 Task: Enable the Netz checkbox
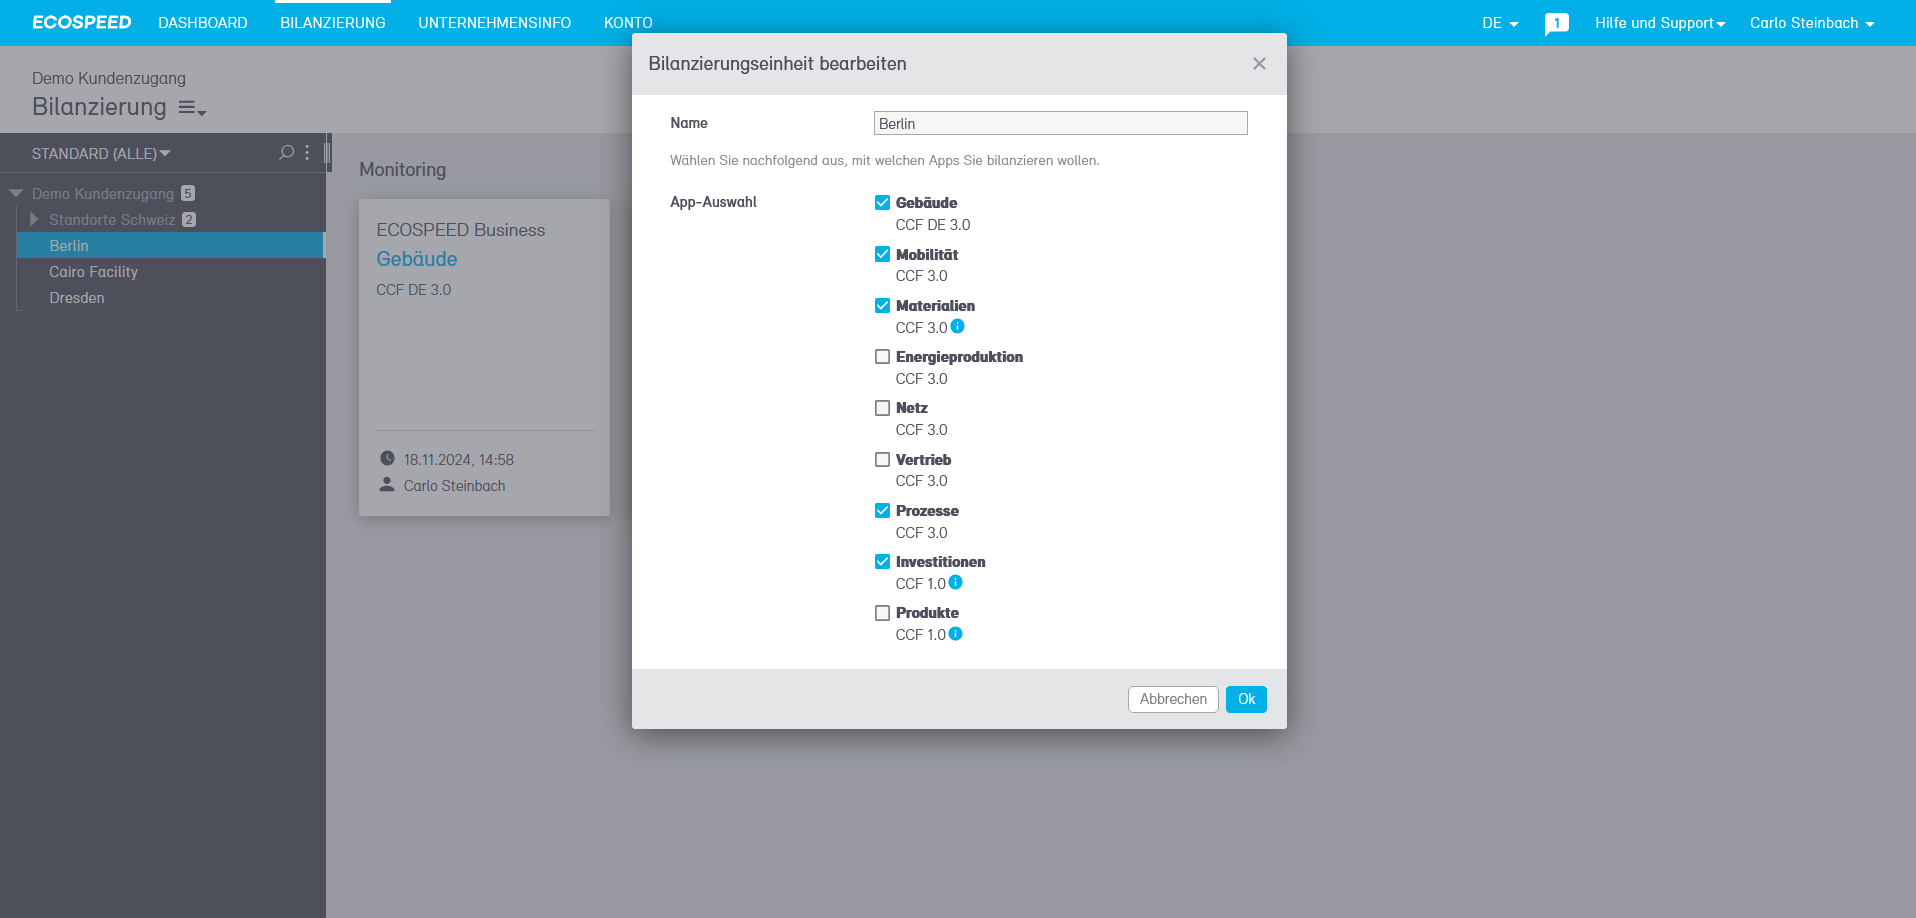[882, 408]
